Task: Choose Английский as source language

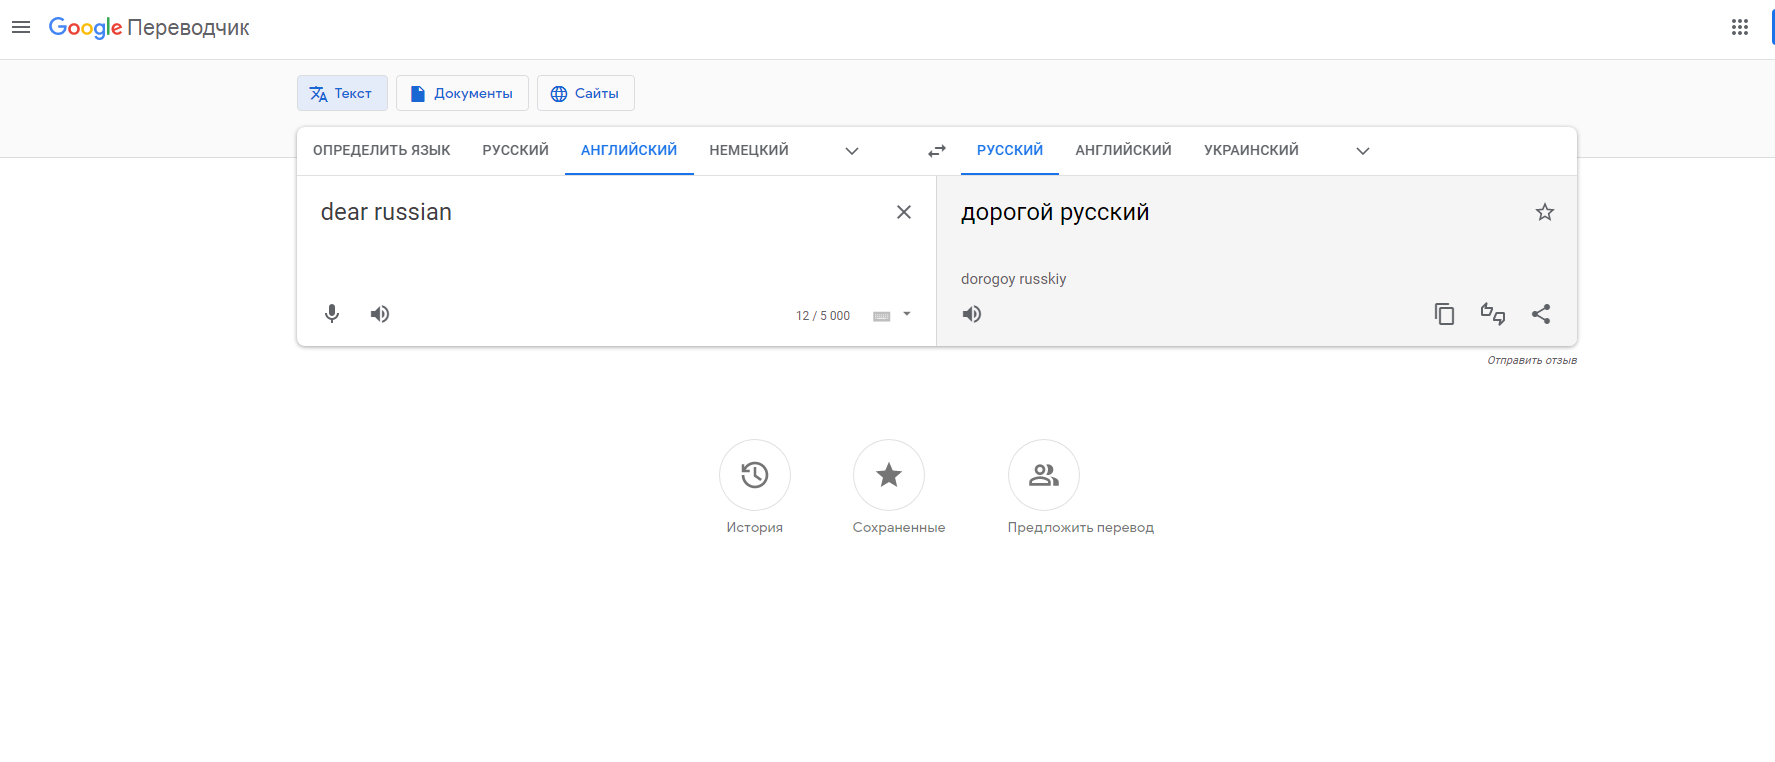Action: (629, 150)
